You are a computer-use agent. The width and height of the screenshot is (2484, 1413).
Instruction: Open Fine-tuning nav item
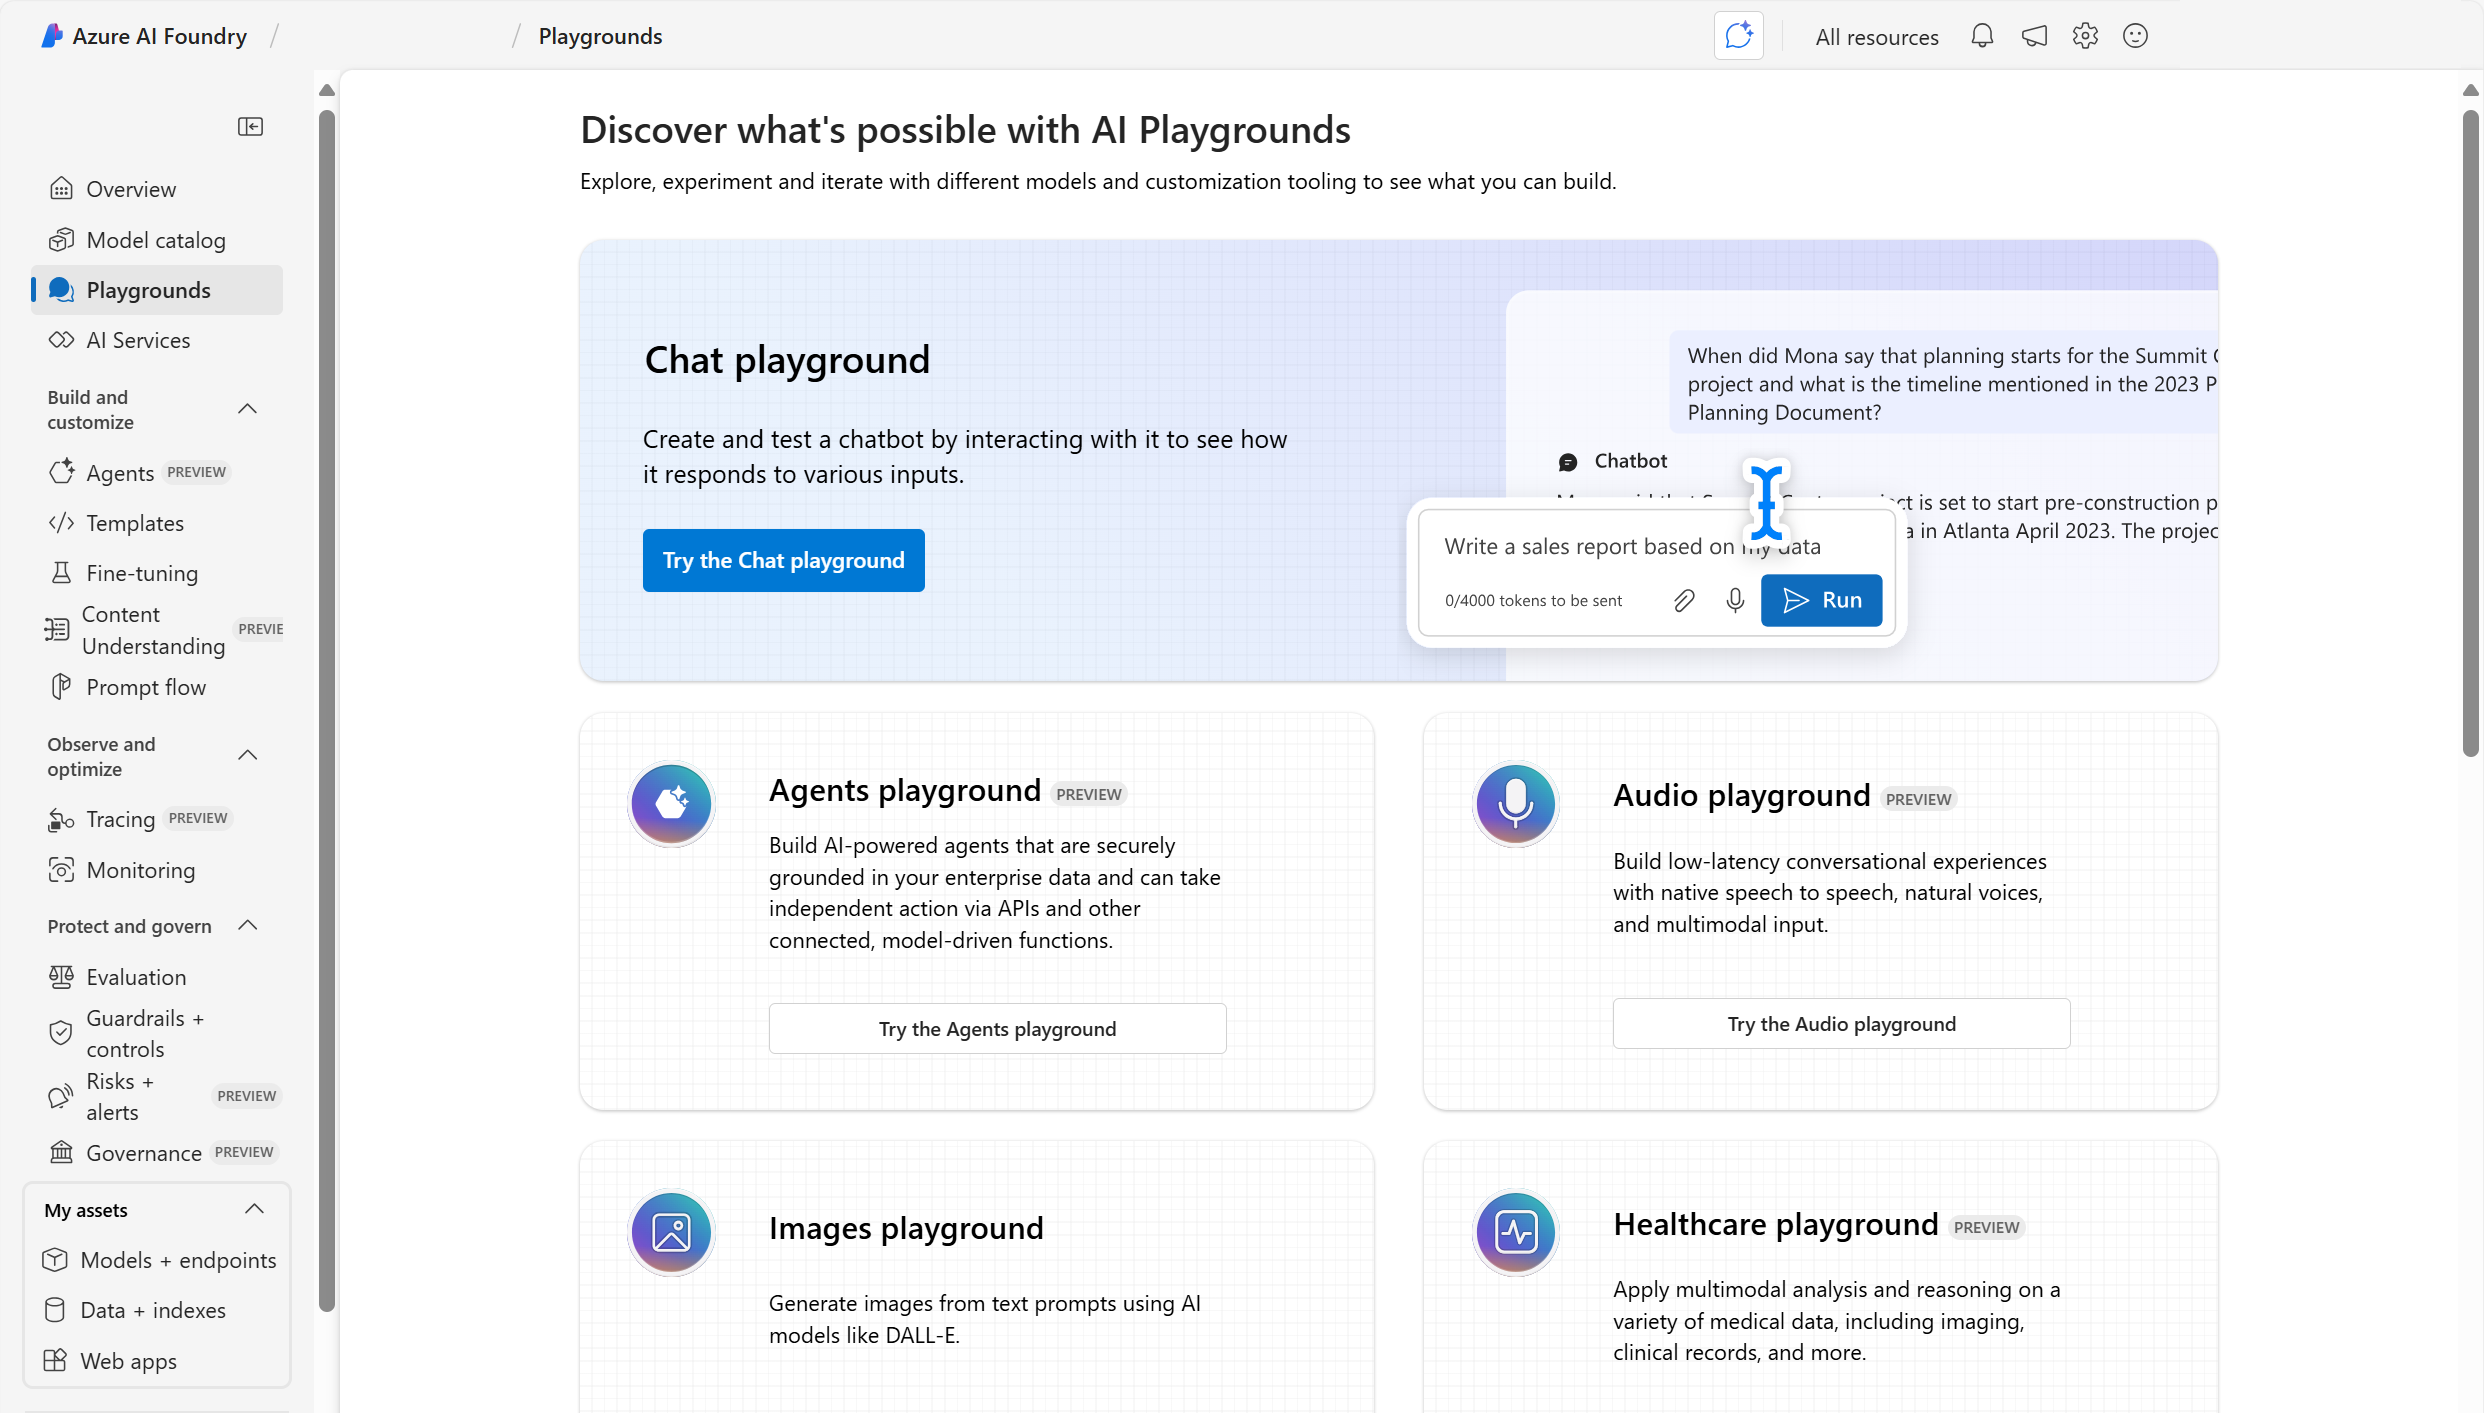click(x=157, y=573)
